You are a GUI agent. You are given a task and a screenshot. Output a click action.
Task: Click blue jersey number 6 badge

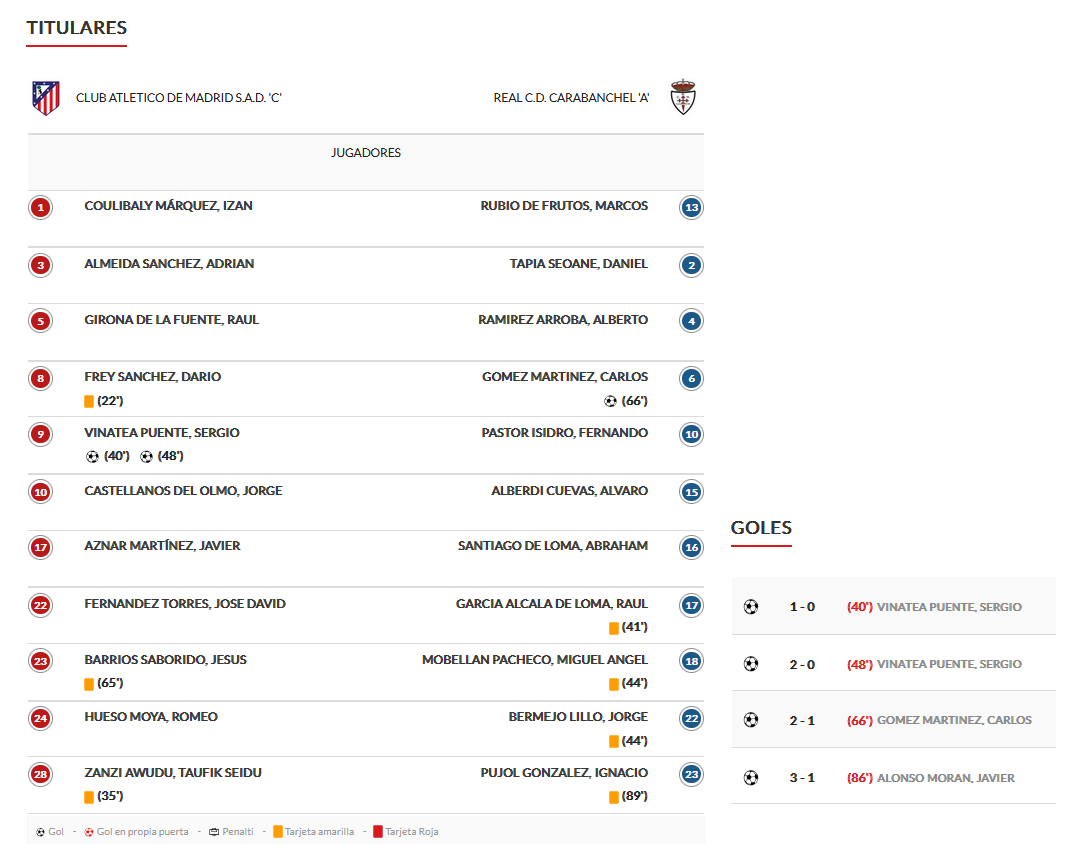point(691,378)
